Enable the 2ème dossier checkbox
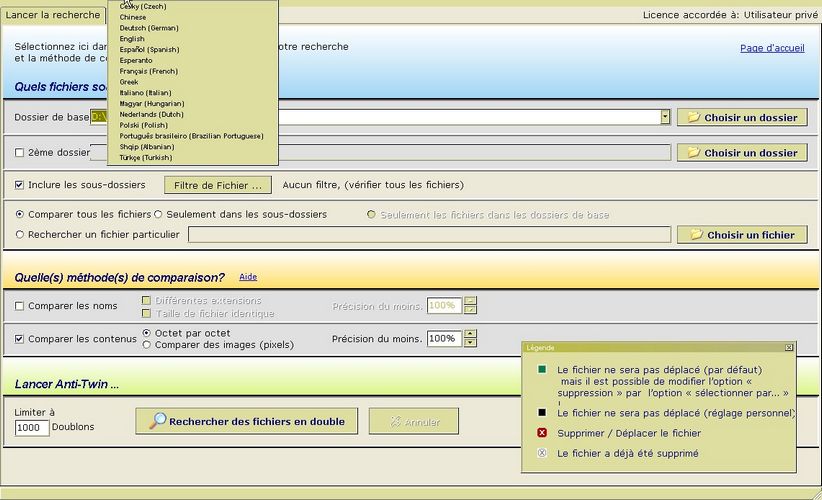 coord(20,153)
